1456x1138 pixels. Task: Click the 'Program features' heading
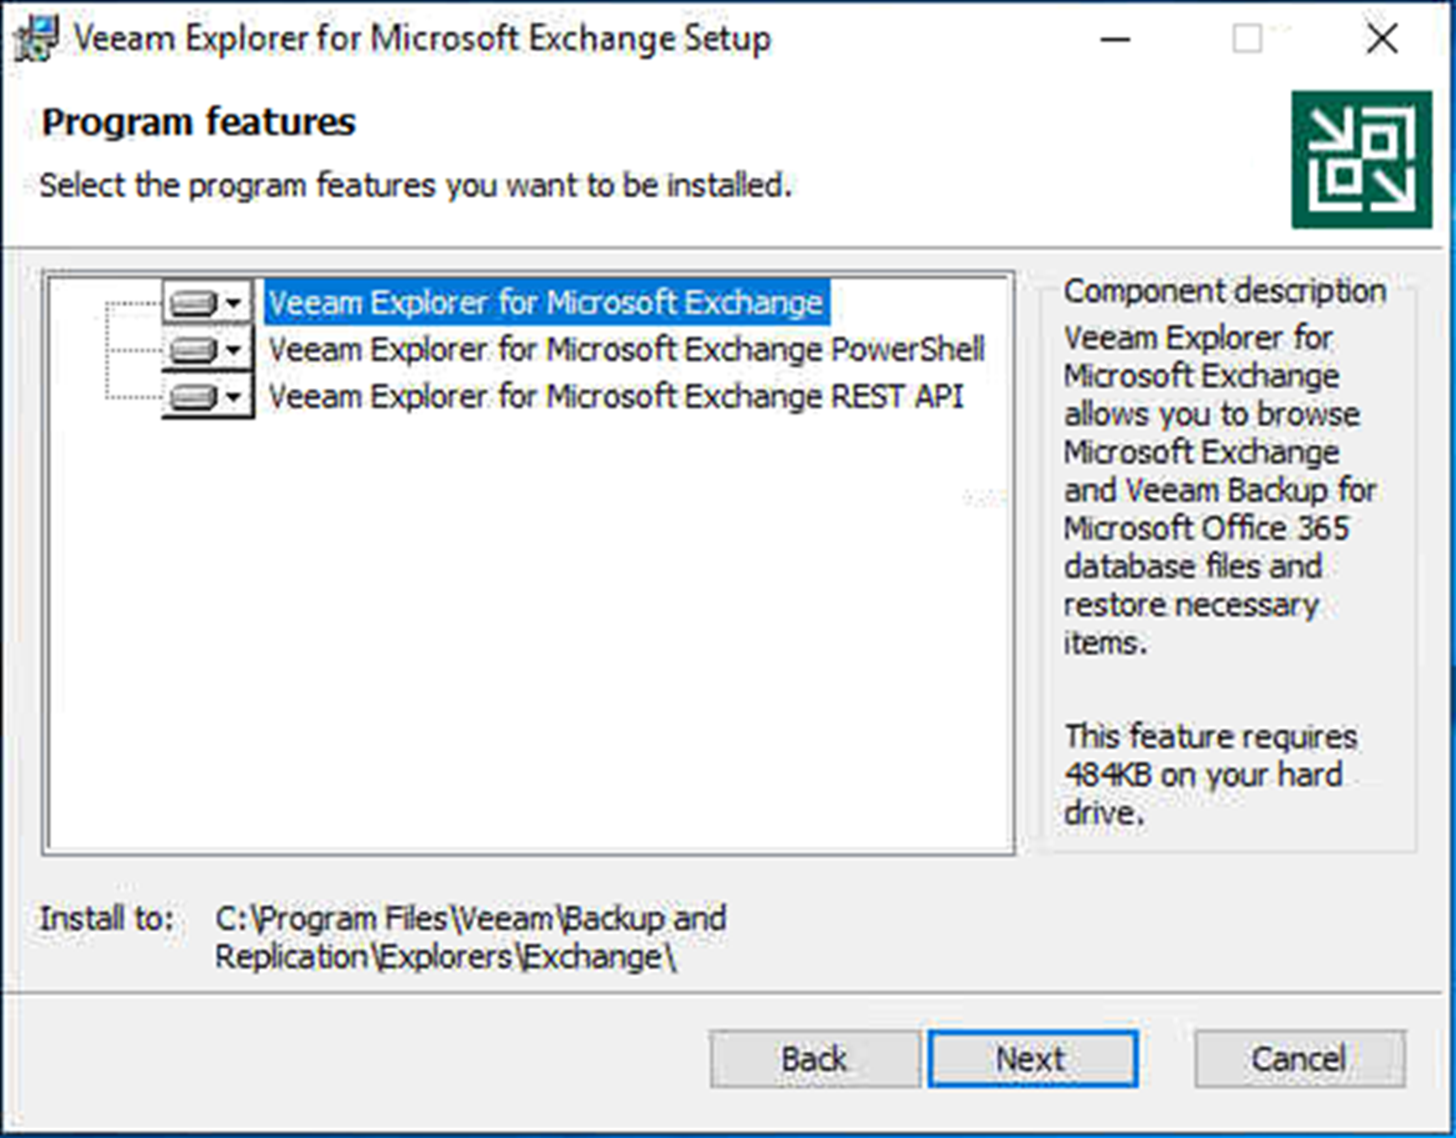(x=198, y=122)
